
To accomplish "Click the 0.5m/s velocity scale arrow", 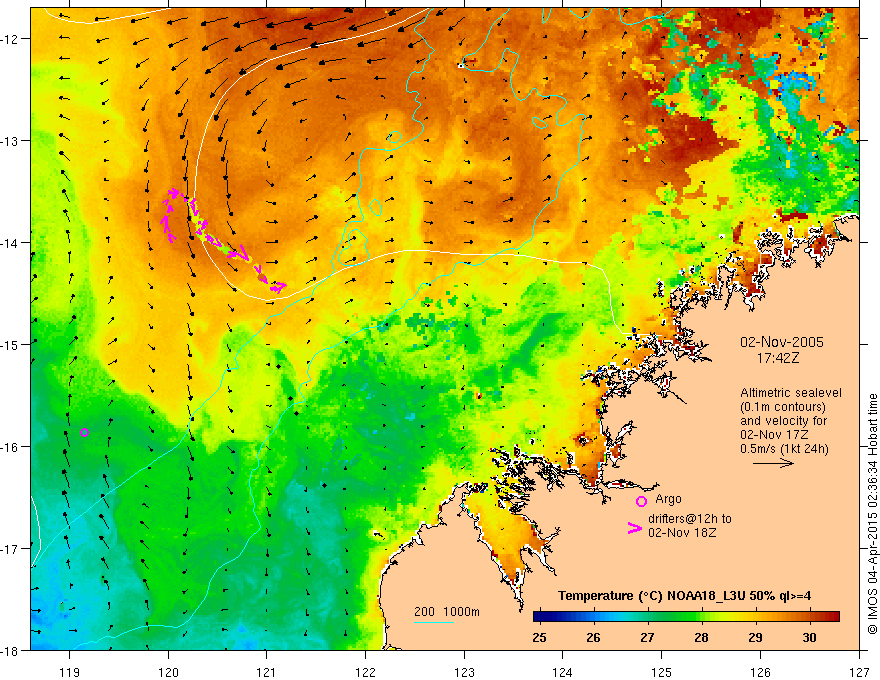I will [773, 463].
